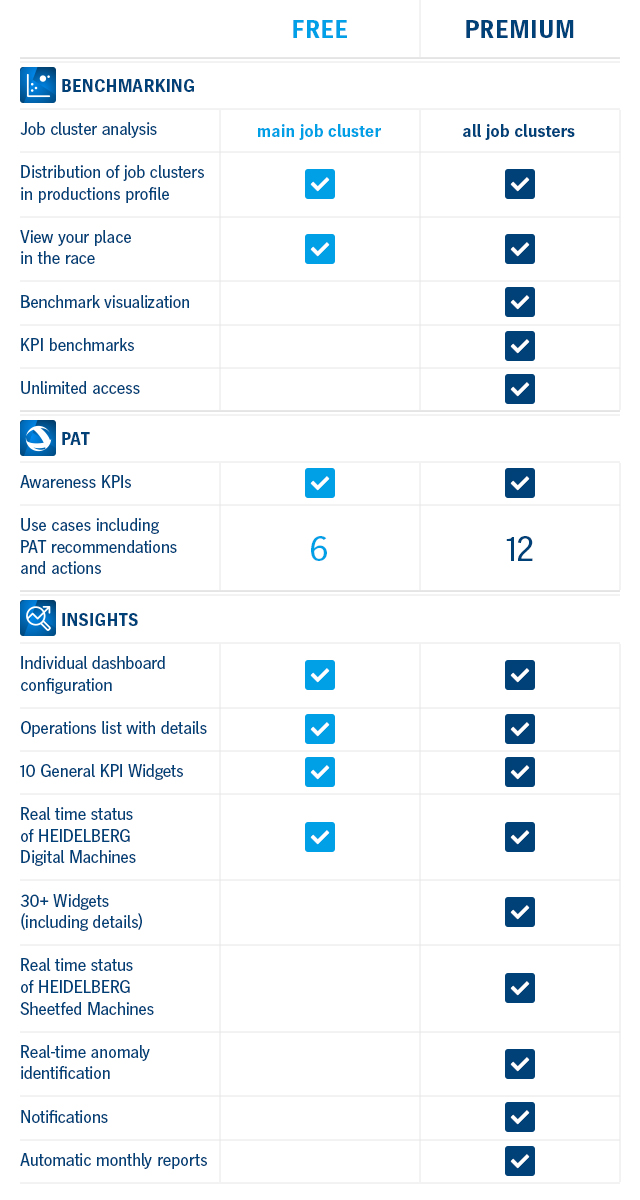Click the Insights magnifier chart icon
The width and height of the screenshot is (640, 1200).
click(x=38, y=619)
